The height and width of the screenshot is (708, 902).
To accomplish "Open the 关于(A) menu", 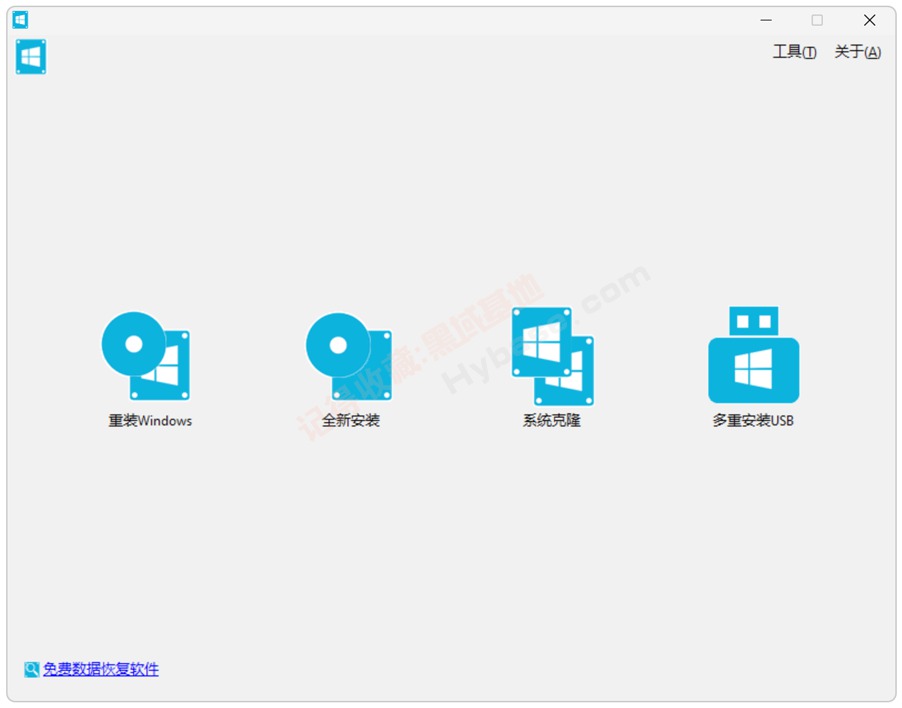I will [856, 52].
